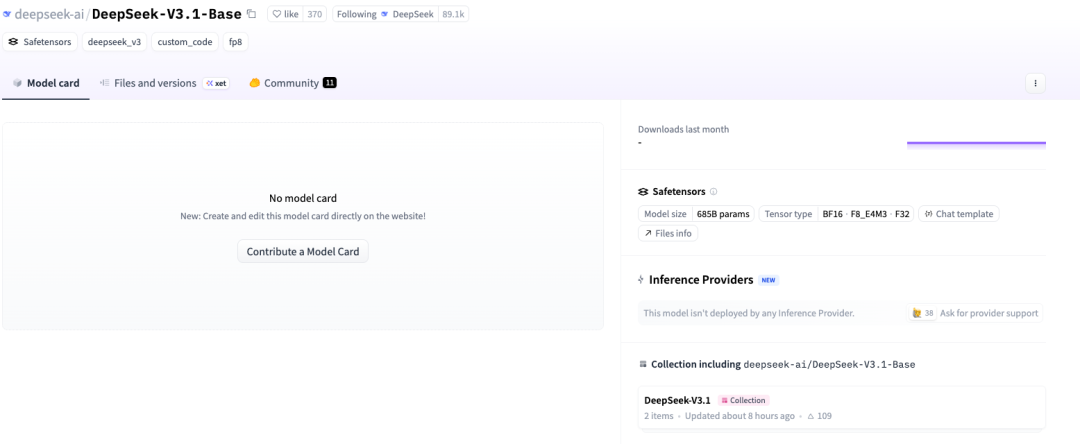Image resolution: width=1080 pixels, height=444 pixels.
Task: Click the Community discussions count badge
Action: (x=329, y=83)
